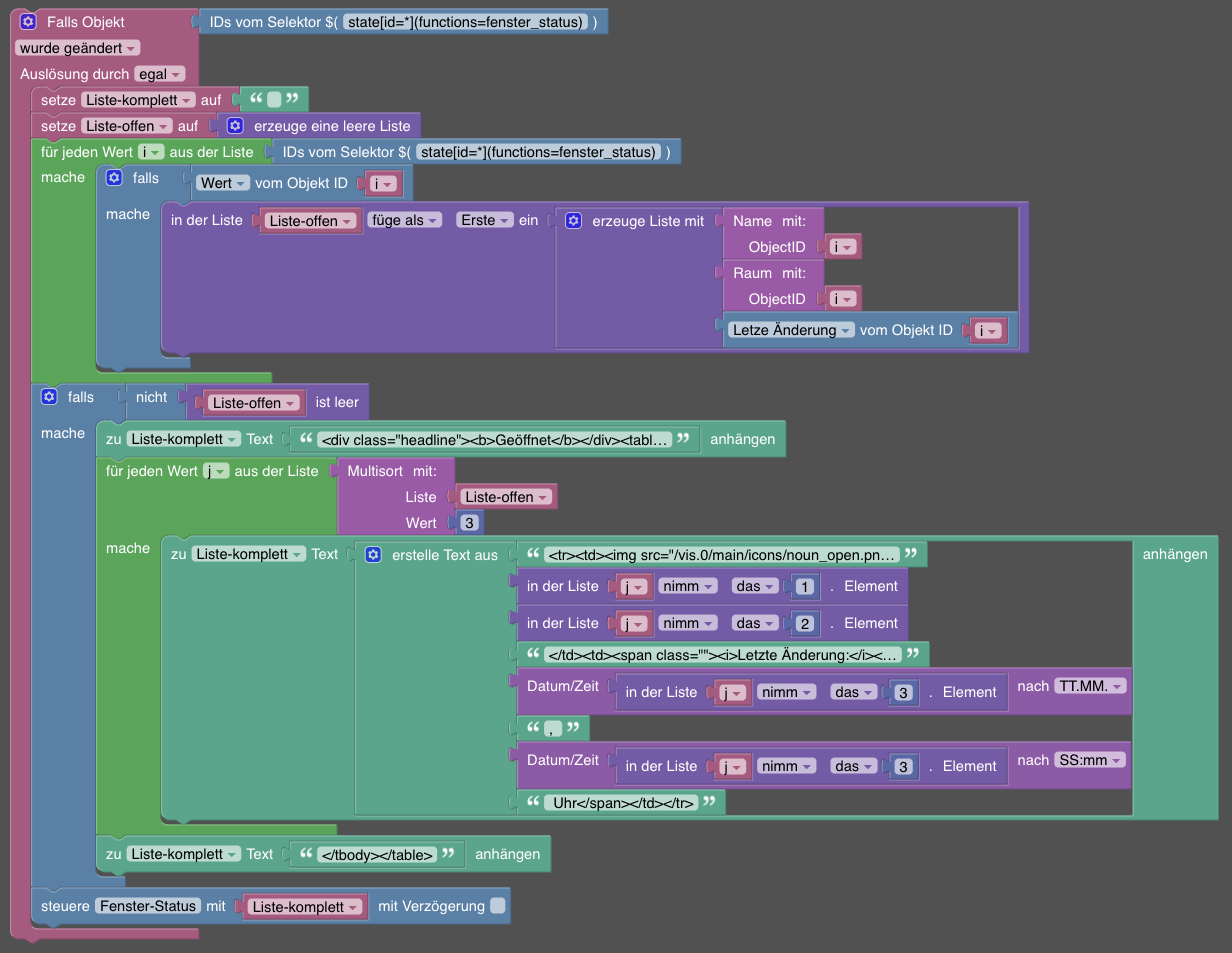The width and height of the screenshot is (1232, 953).
Task: Edit the '<tr><td><img src=' text field
Action: tap(720, 554)
